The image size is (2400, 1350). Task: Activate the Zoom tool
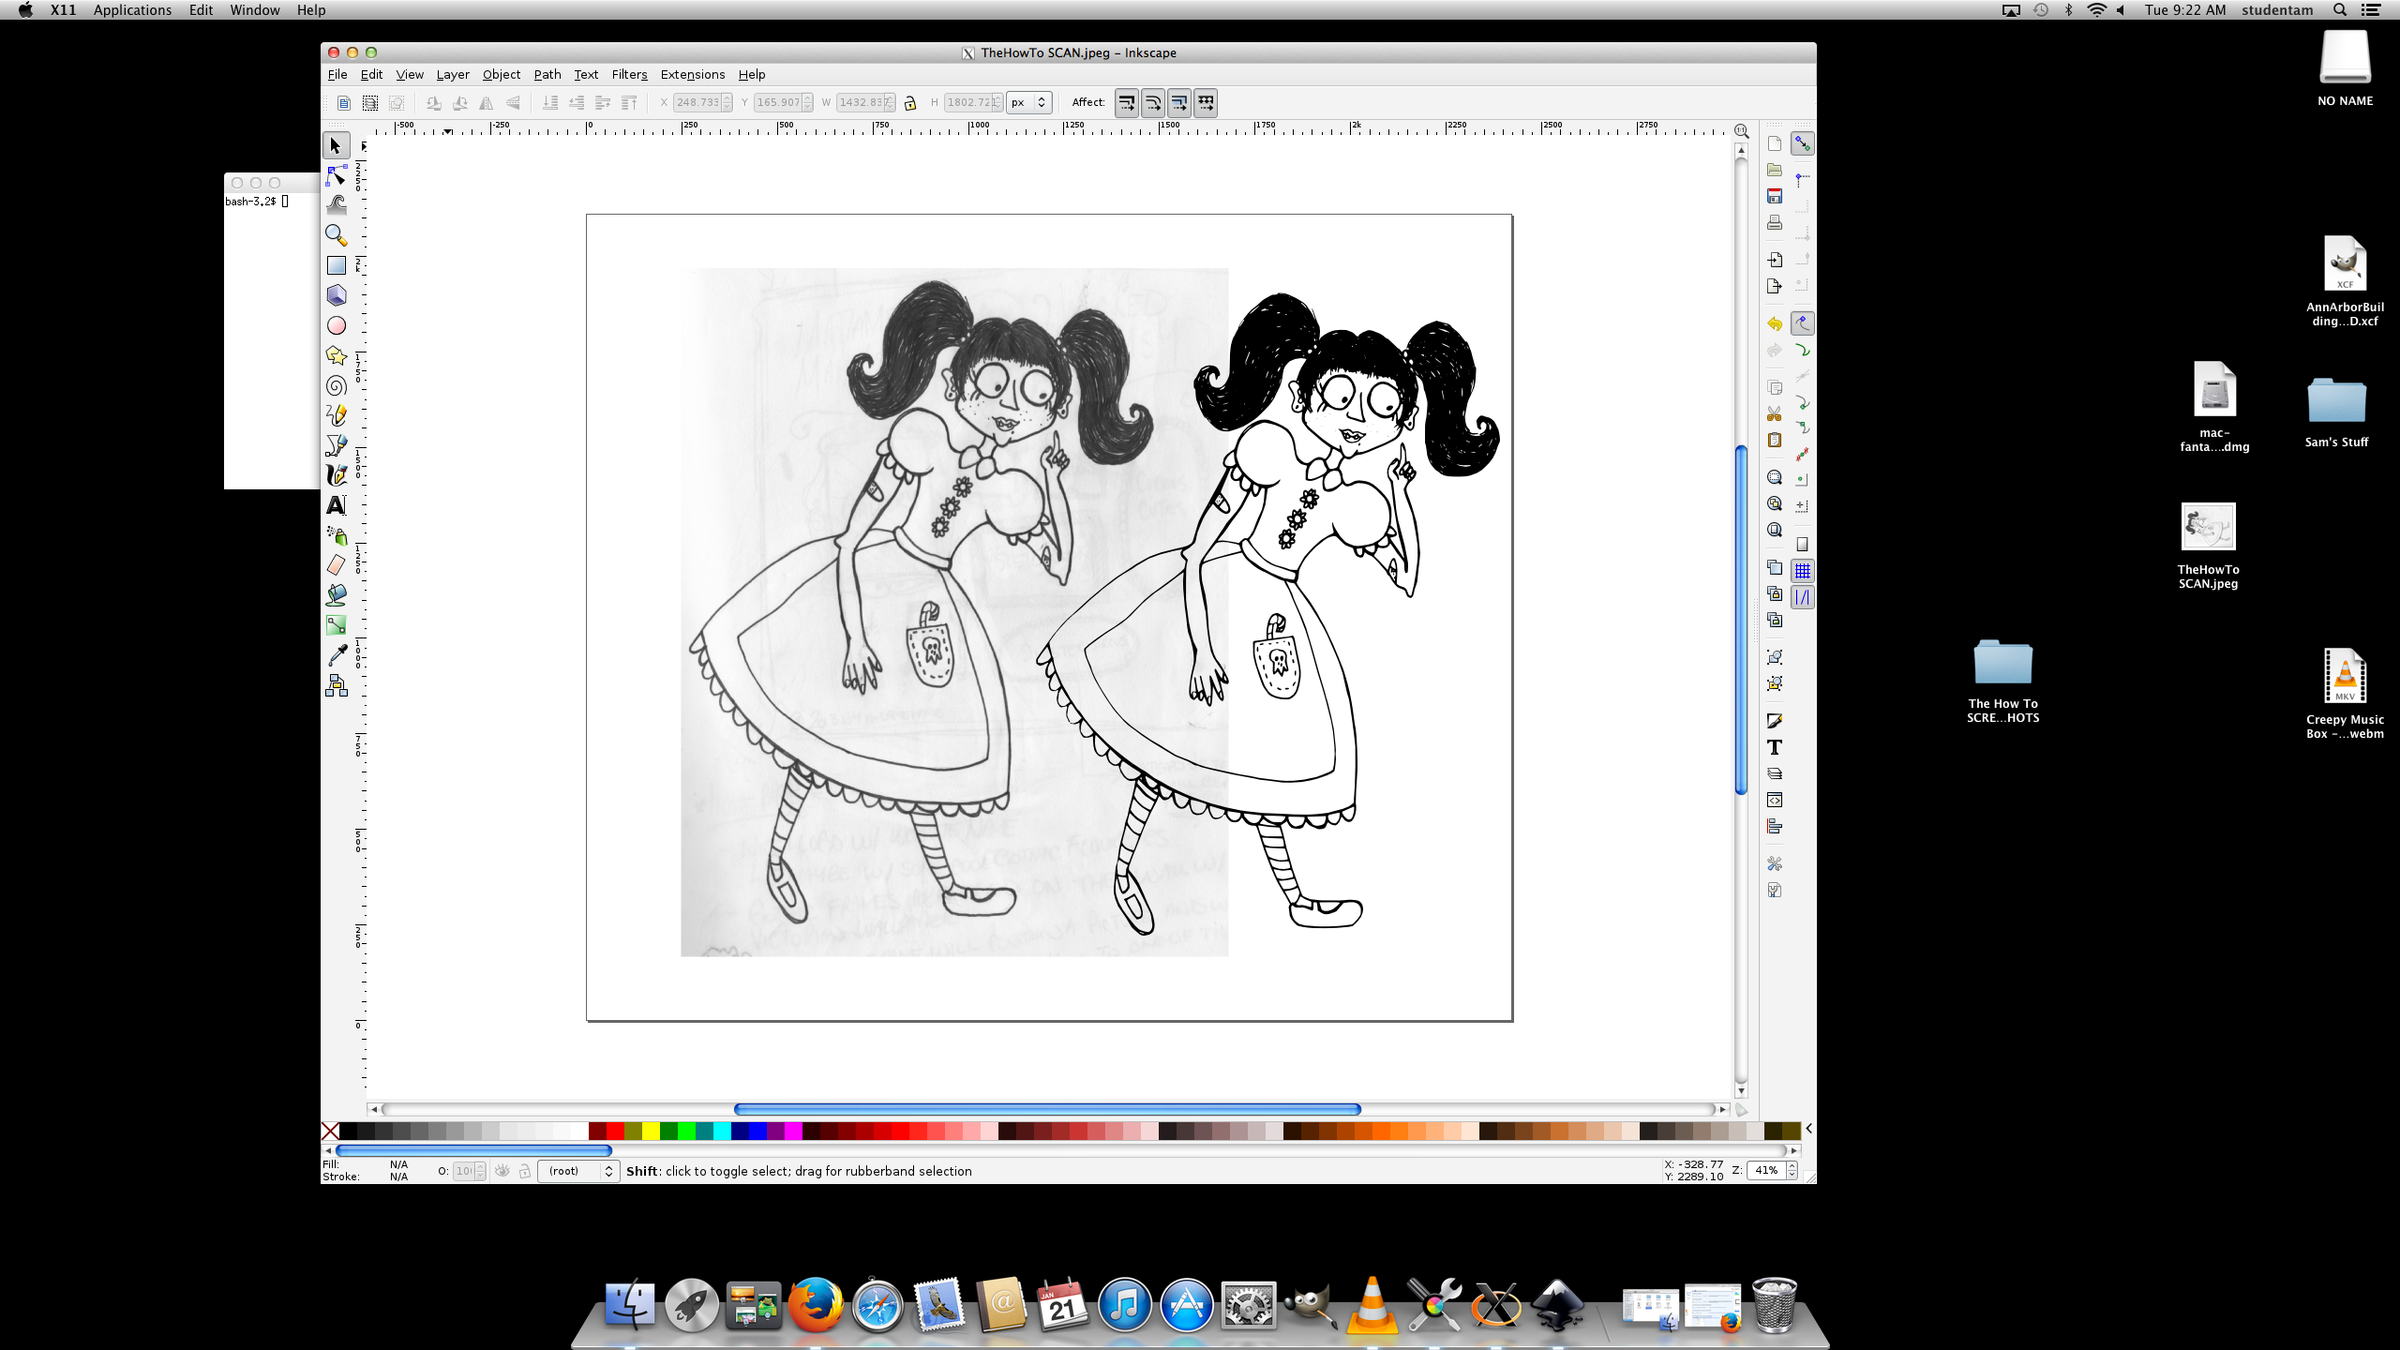click(x=337, y=235)
